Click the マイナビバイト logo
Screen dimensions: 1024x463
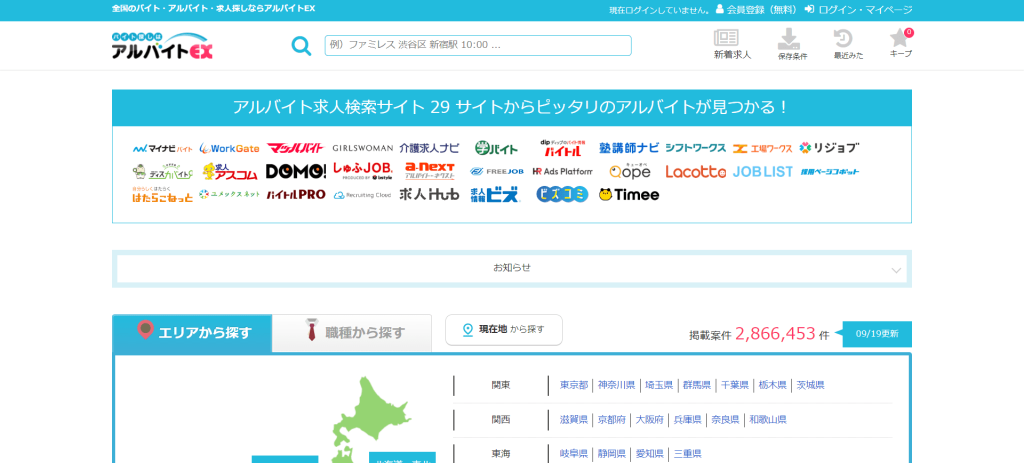click(x=163, y=148)
